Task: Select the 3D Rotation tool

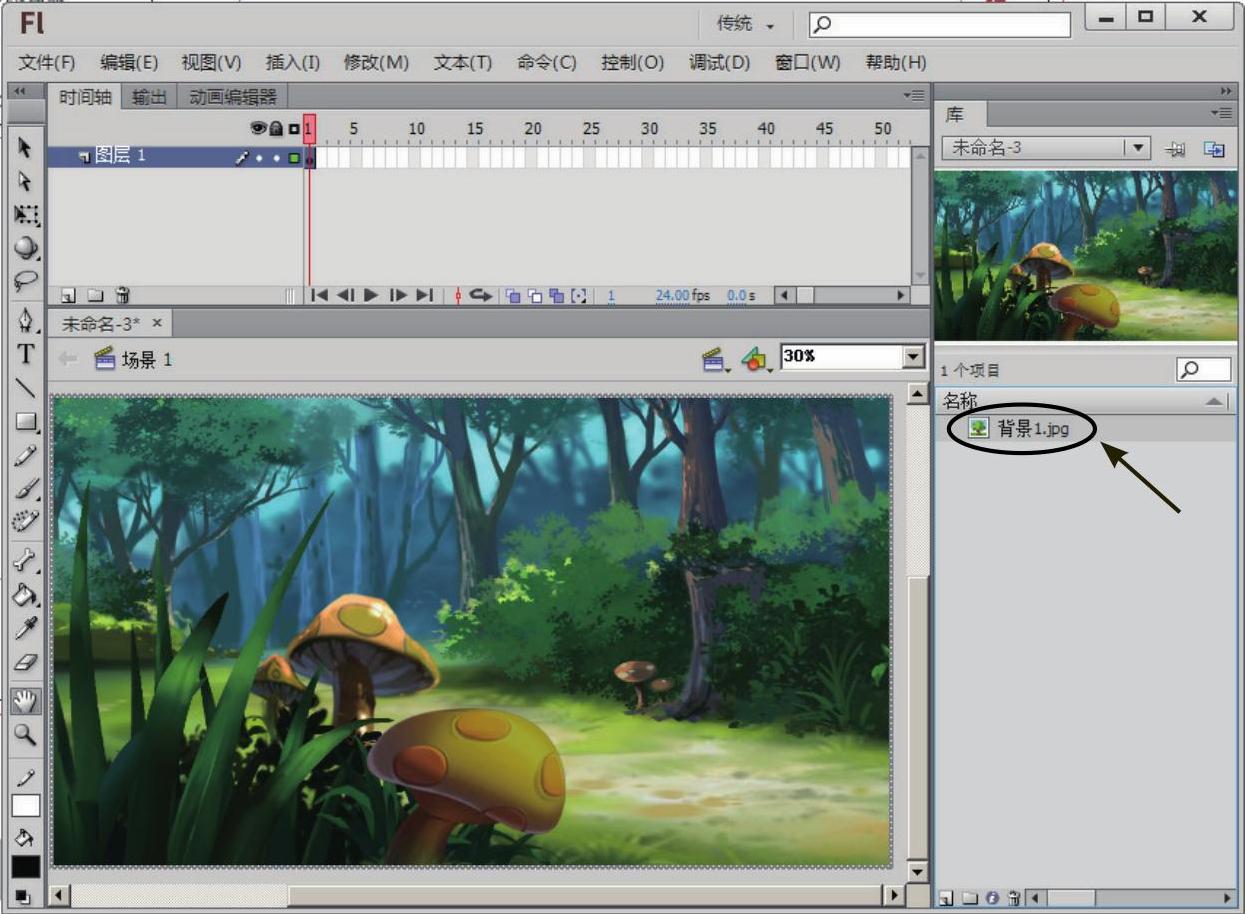Action: pyautogui.click(x=26, y=248)
